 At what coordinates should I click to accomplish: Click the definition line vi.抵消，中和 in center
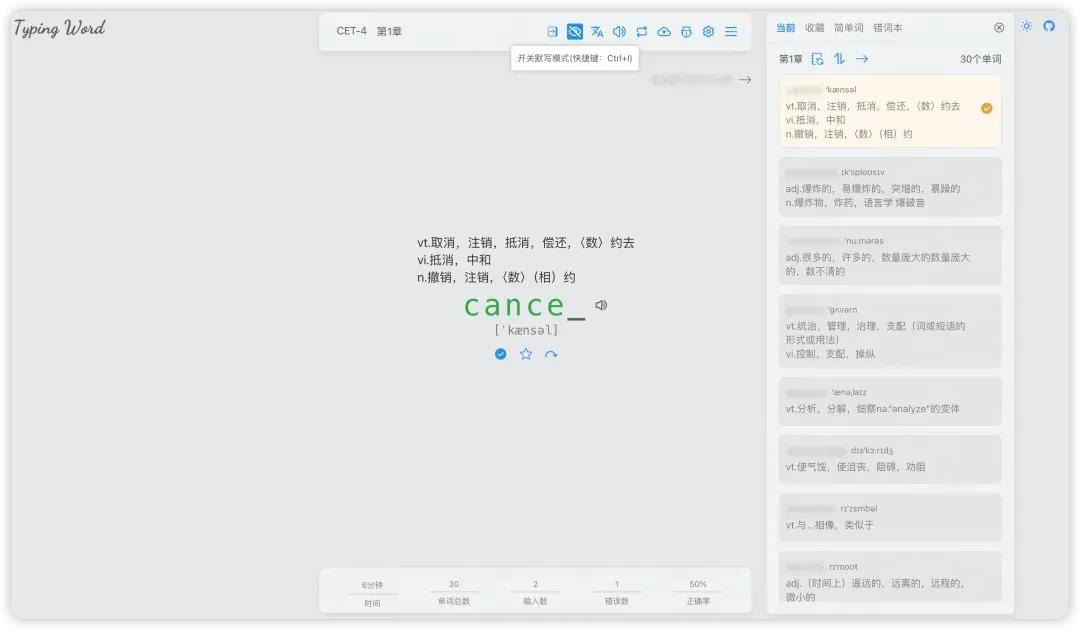454,260
